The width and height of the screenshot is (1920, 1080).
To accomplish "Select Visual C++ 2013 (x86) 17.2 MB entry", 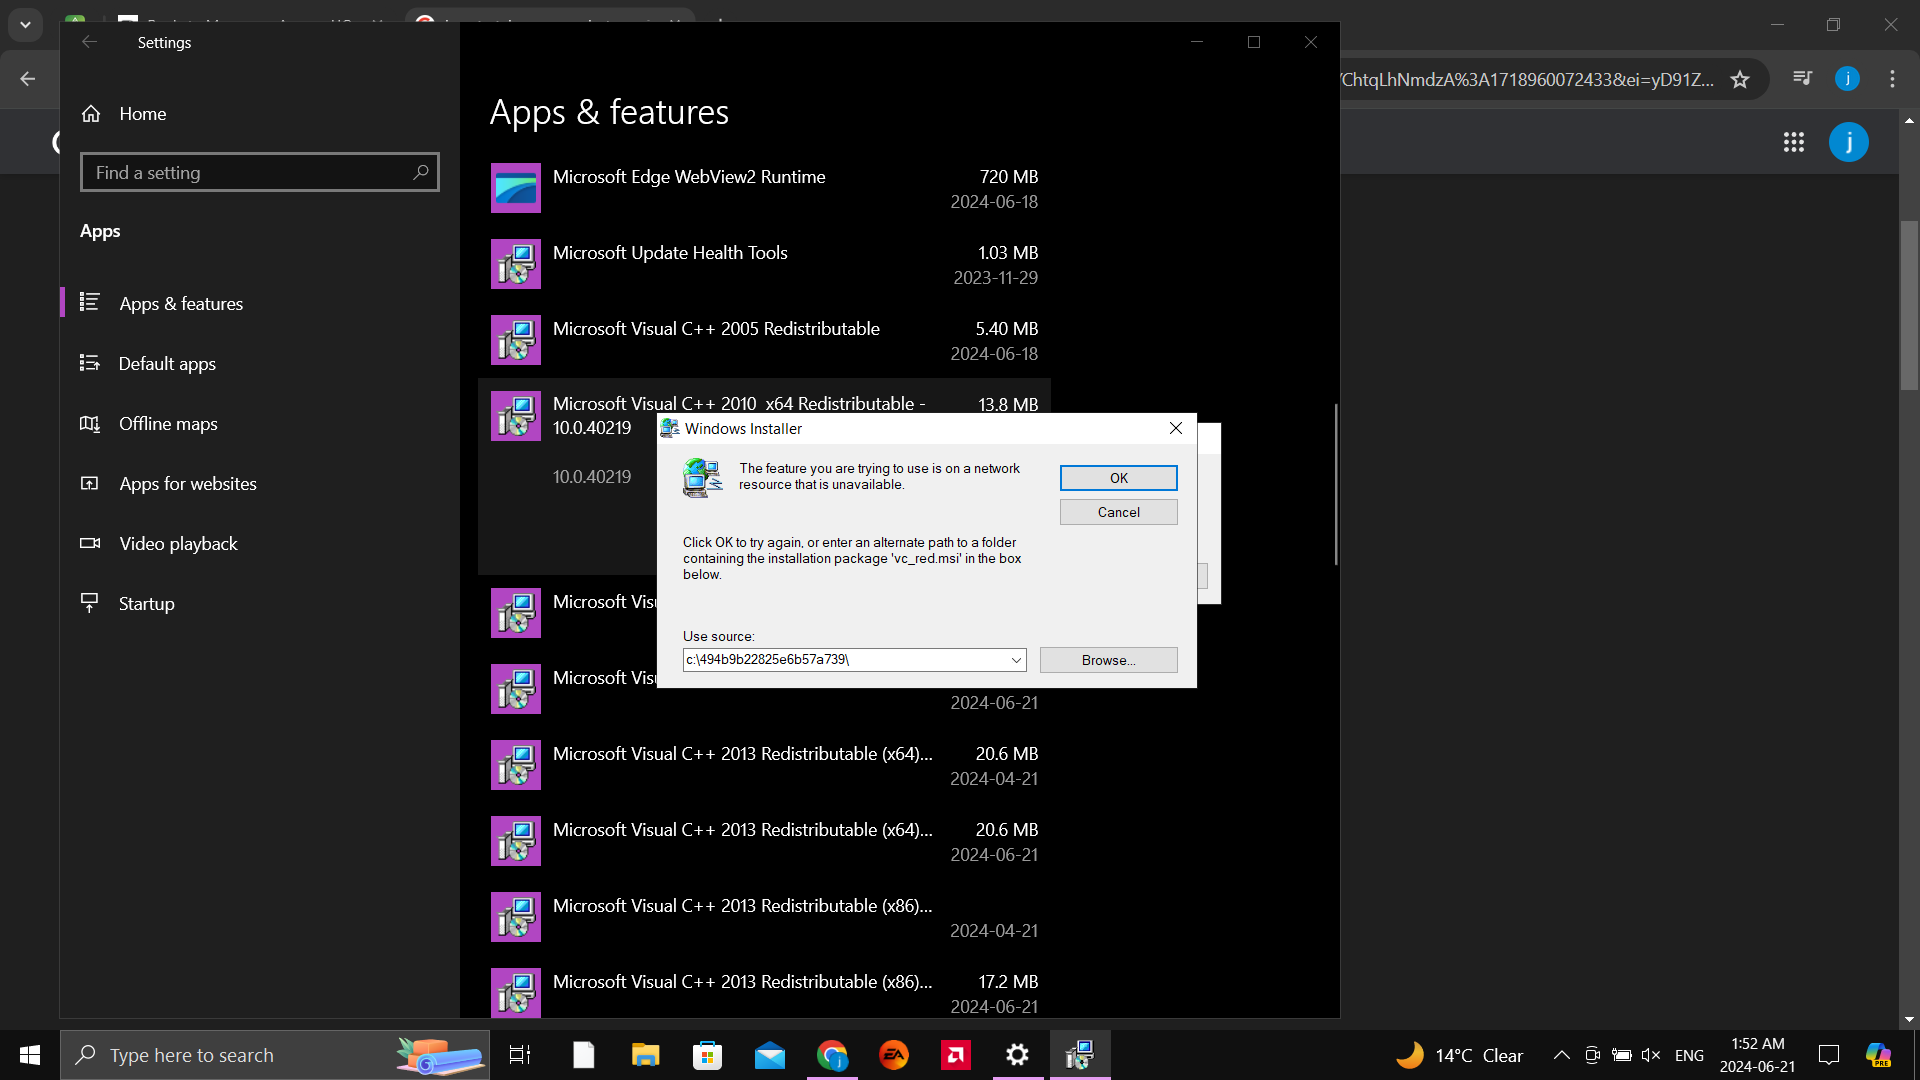I will 764,993.
